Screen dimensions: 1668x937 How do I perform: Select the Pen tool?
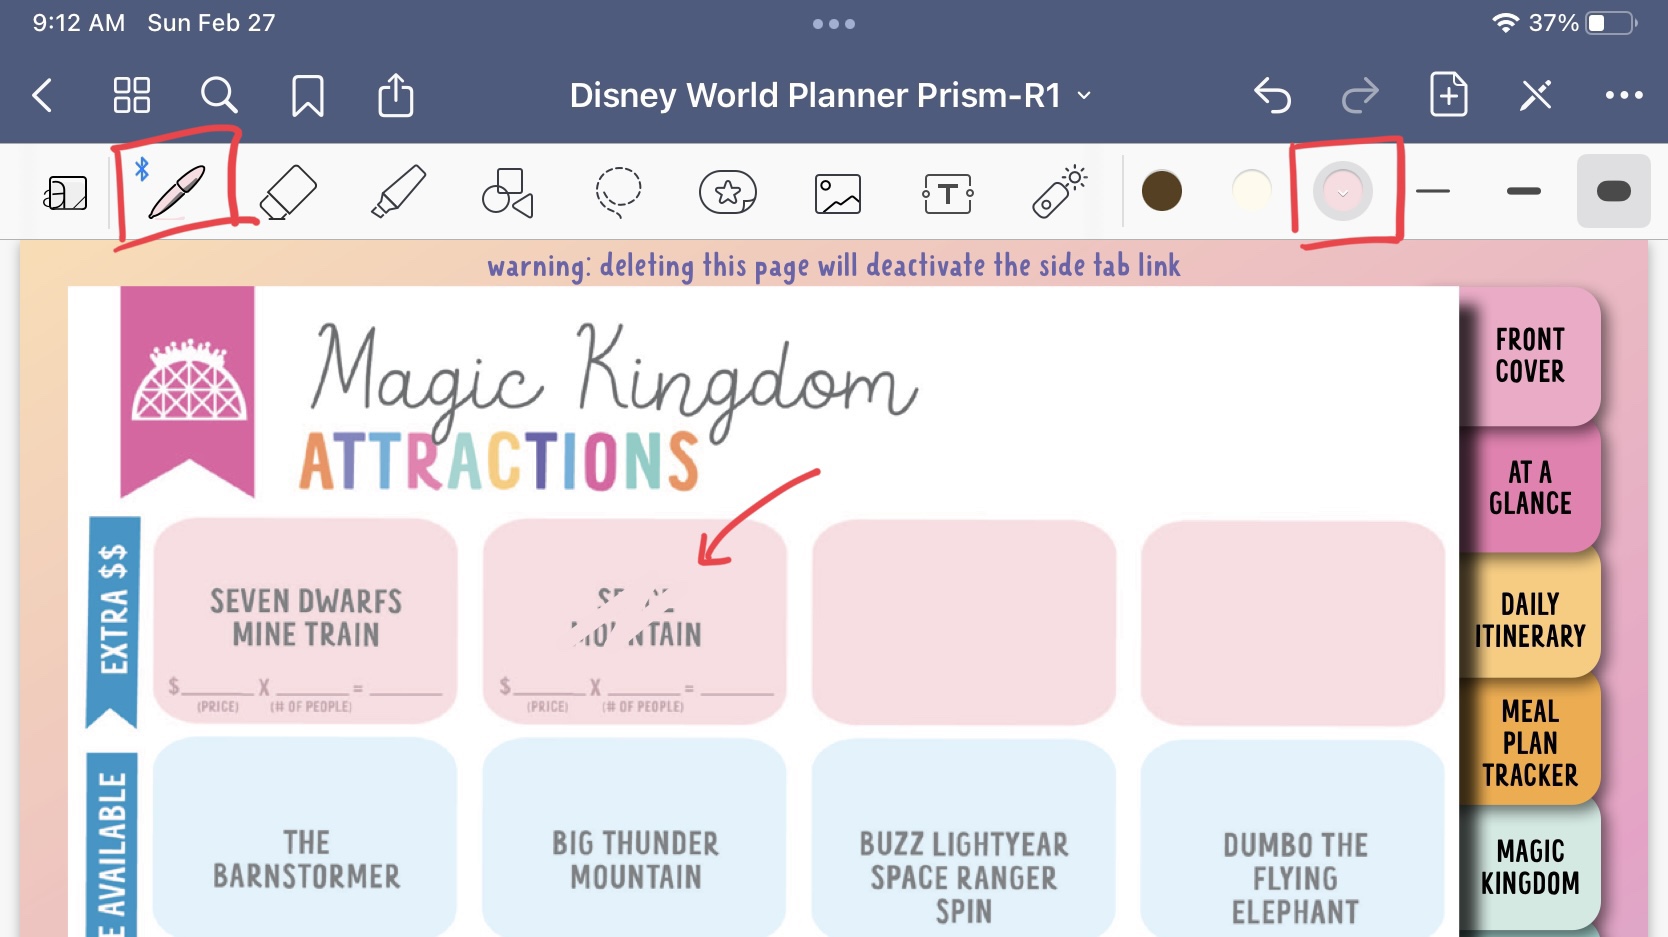point(176,191)
